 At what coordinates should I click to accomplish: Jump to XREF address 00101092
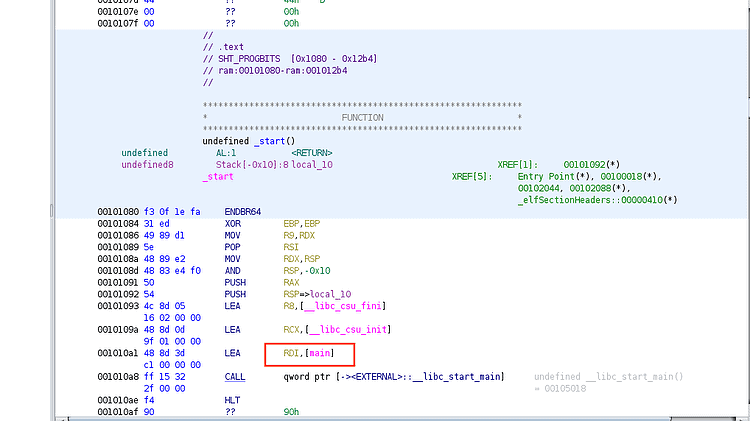coord(589,163)
